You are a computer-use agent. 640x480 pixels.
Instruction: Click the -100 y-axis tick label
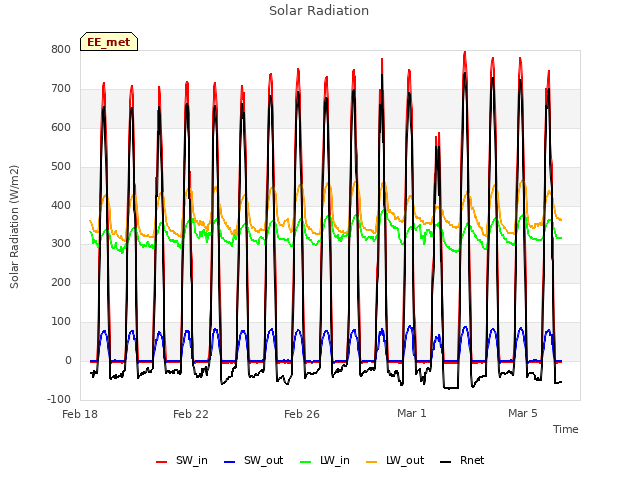59,399
